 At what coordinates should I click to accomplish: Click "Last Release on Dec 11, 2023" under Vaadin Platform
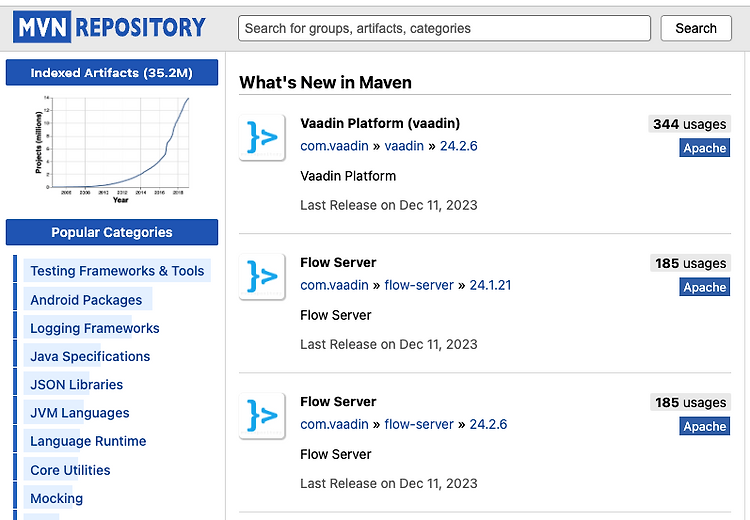pos(389,205)
